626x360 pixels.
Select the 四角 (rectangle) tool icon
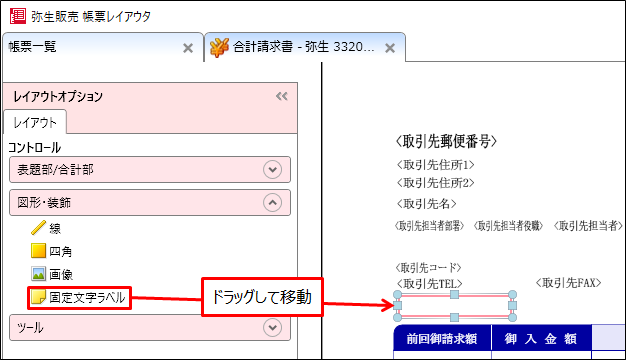click(38, 251)
